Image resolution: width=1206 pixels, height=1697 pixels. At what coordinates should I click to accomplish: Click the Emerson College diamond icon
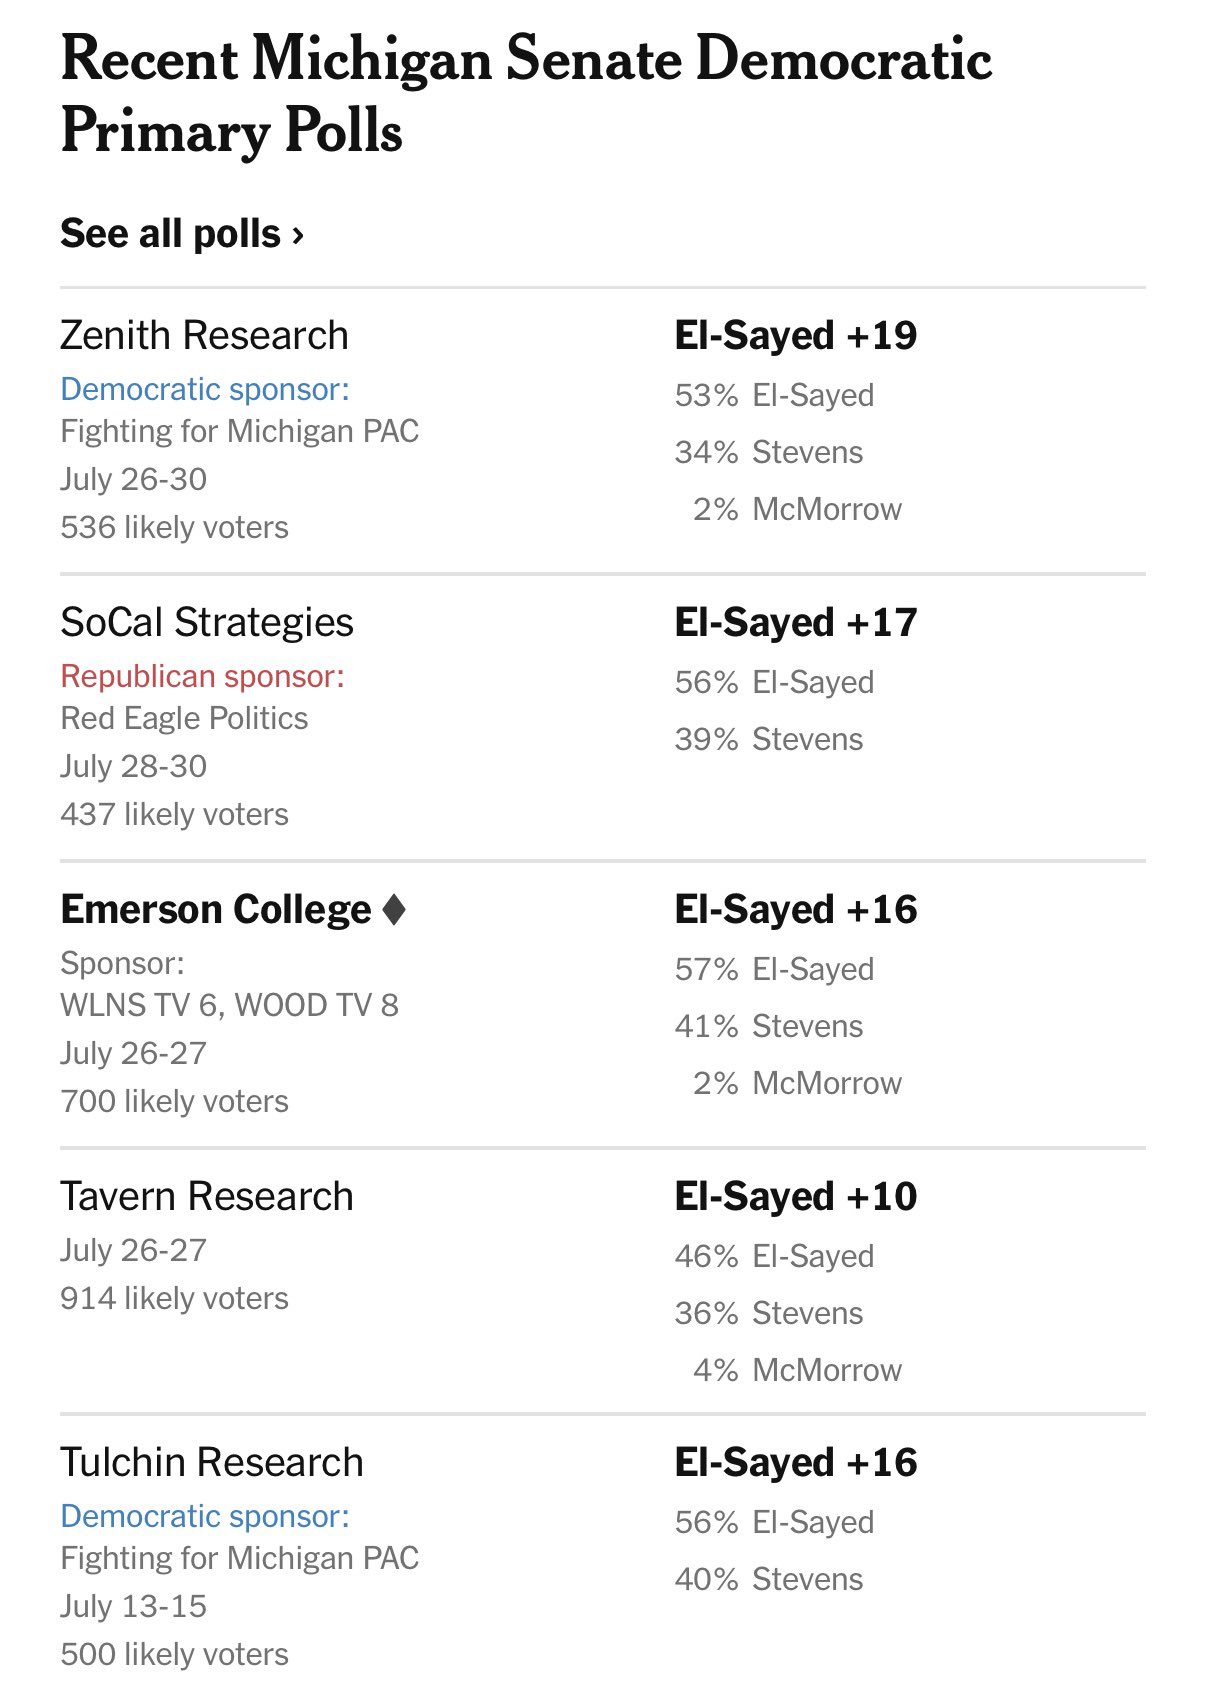tap(394, 909)
